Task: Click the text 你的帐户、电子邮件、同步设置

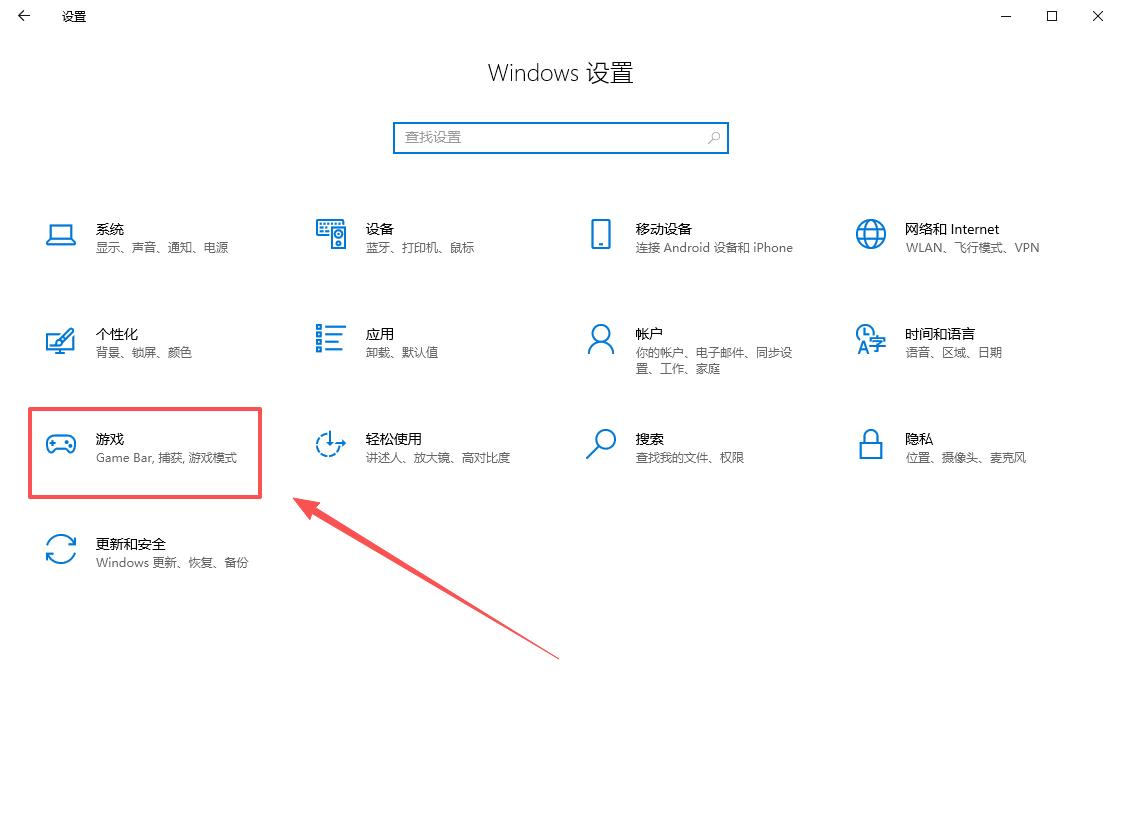Action: tap(713, 361)
